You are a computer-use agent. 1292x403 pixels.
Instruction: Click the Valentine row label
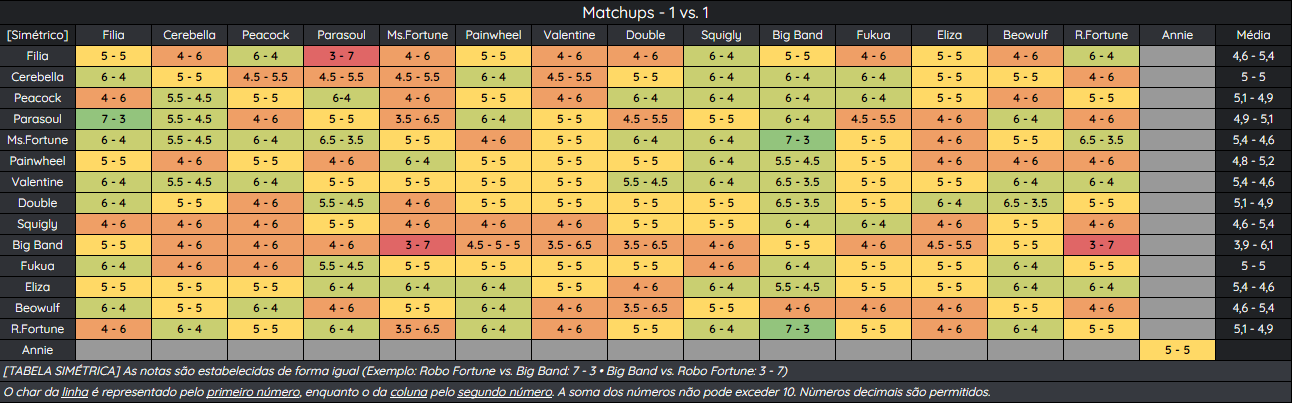[37, 182]
